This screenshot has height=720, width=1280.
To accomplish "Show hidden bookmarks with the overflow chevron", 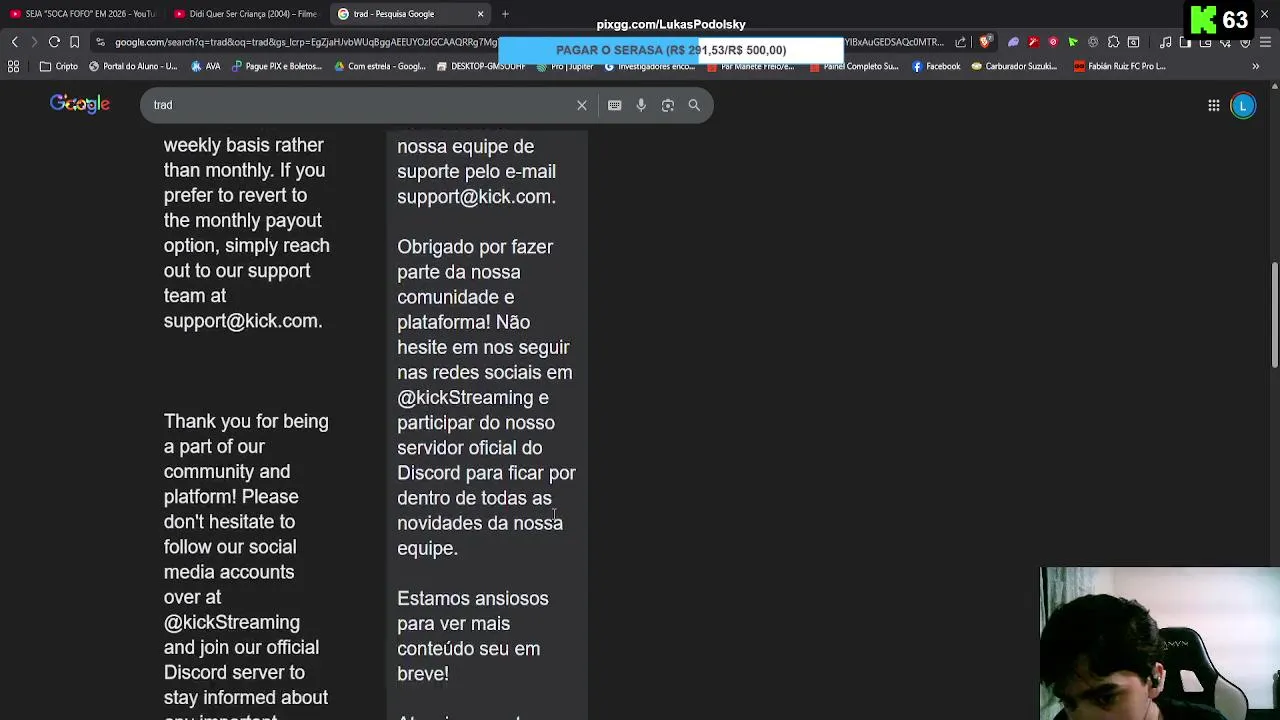I will [x=1255, y=66].
